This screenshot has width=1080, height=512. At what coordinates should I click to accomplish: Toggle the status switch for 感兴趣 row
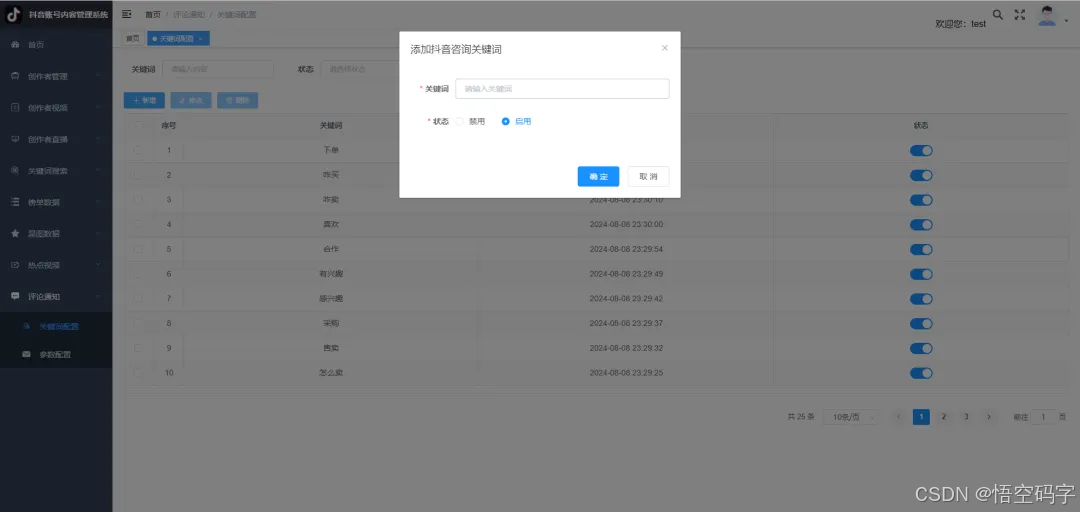point(921,299)
